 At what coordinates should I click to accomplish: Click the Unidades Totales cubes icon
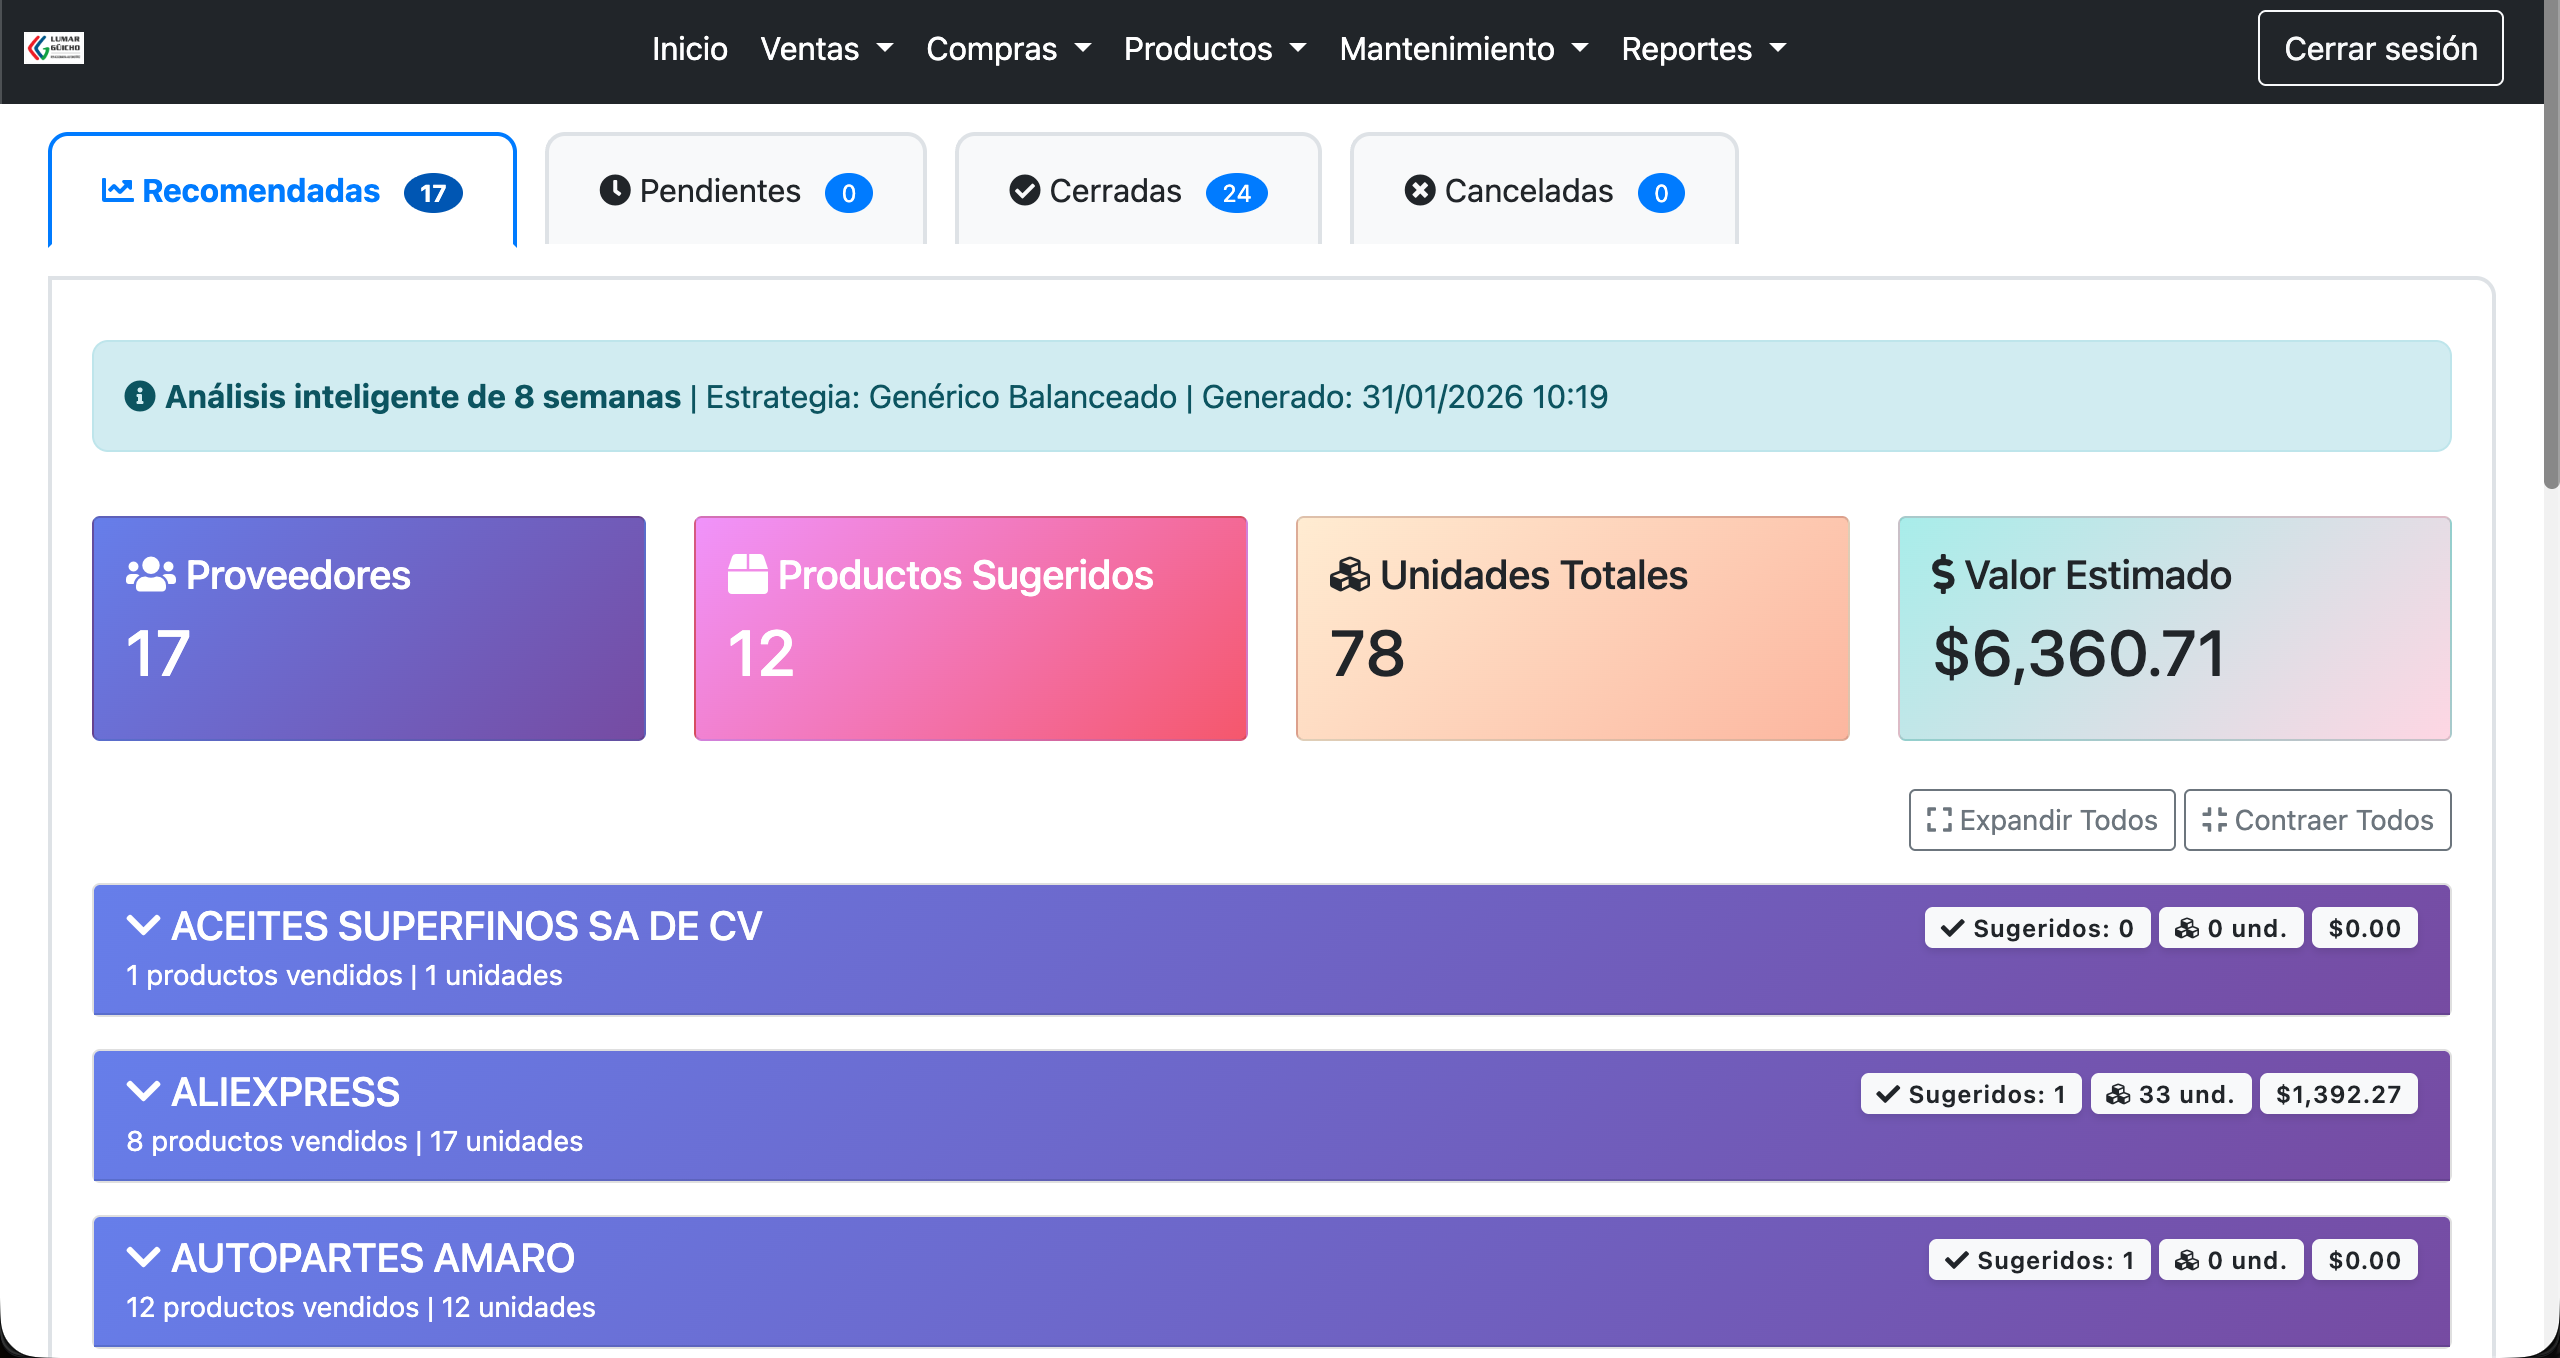pyautogui.click(x=1351, y=574)
